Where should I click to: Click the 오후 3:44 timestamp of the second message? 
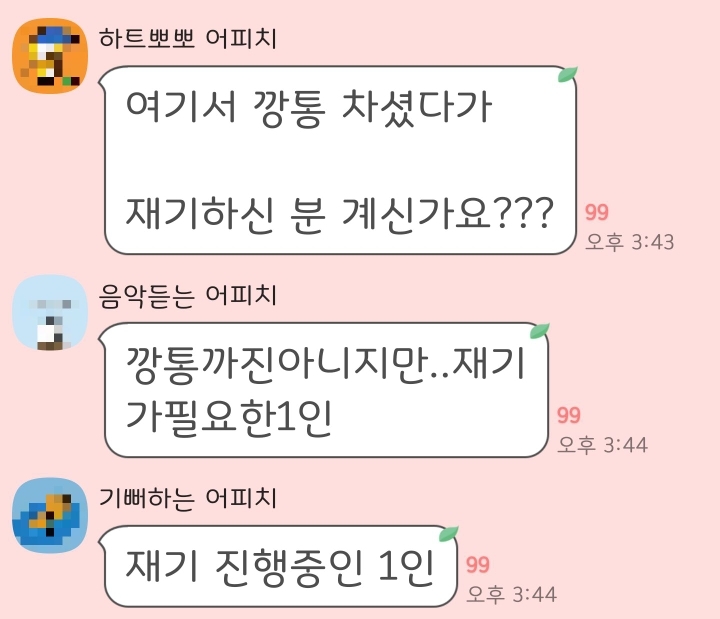(602, 445)
